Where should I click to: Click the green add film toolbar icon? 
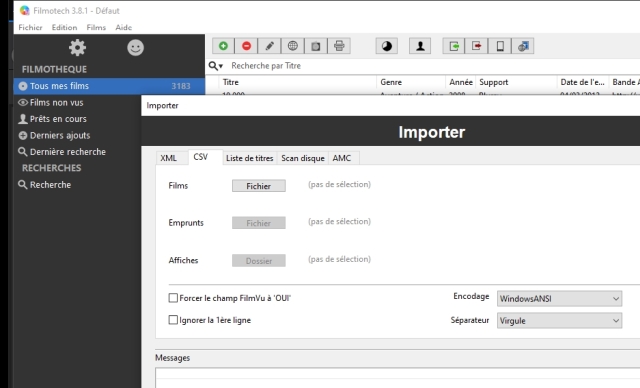click(223, 46)
